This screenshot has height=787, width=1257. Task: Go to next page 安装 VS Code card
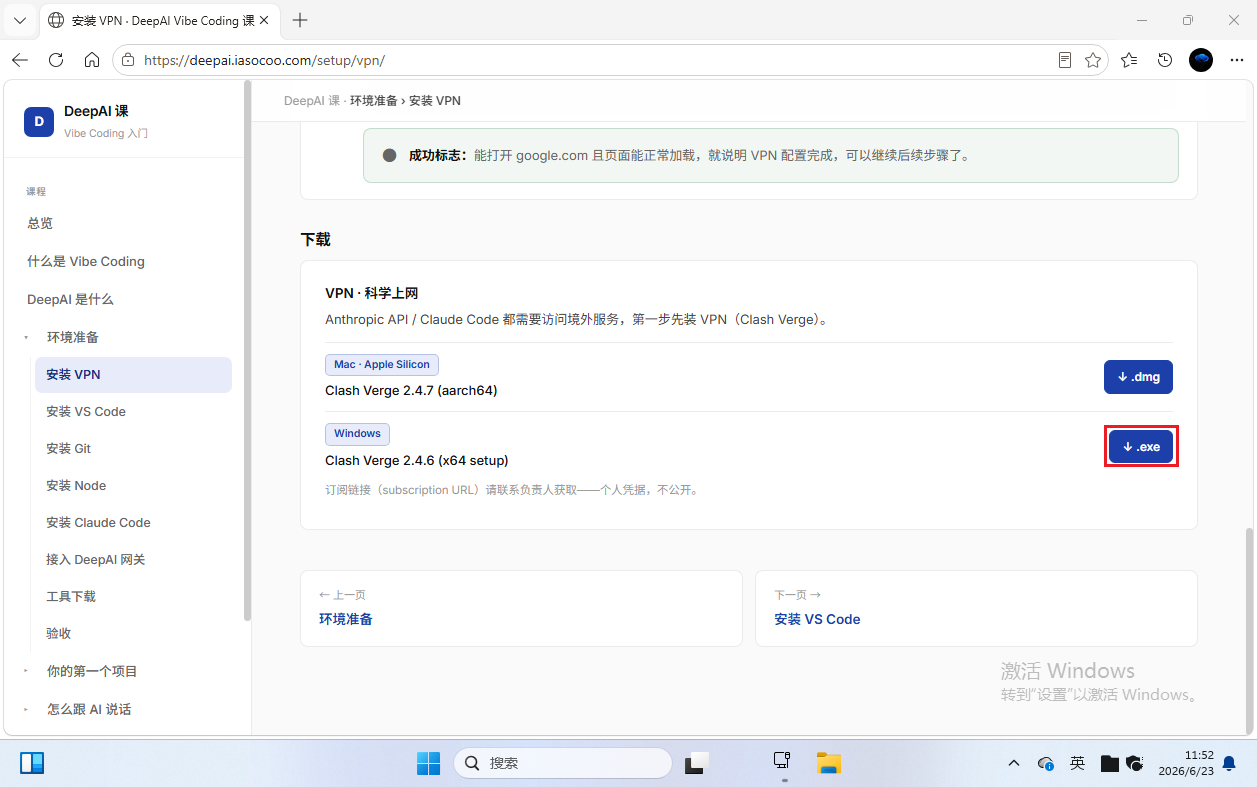click(x=976, y=608)
